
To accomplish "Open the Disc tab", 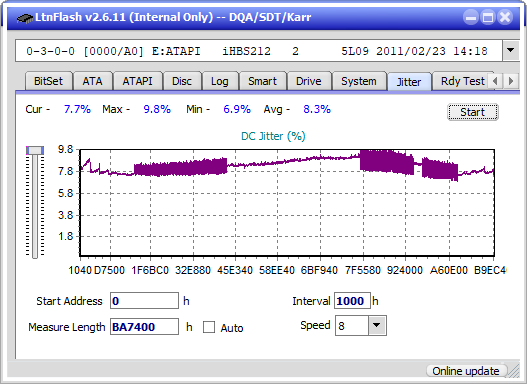I will 182,81.
